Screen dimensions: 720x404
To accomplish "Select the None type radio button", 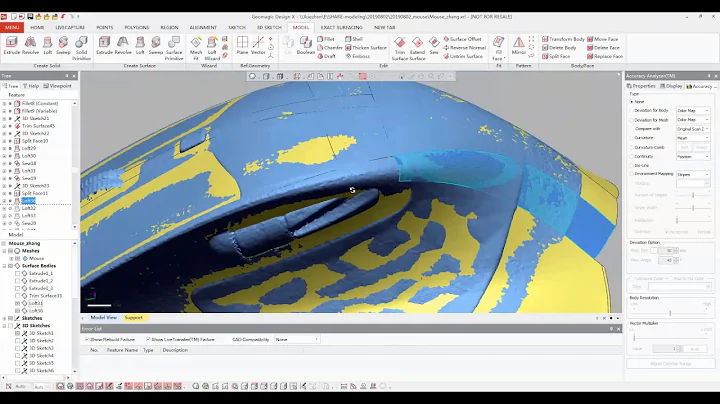I will point(632,101).
